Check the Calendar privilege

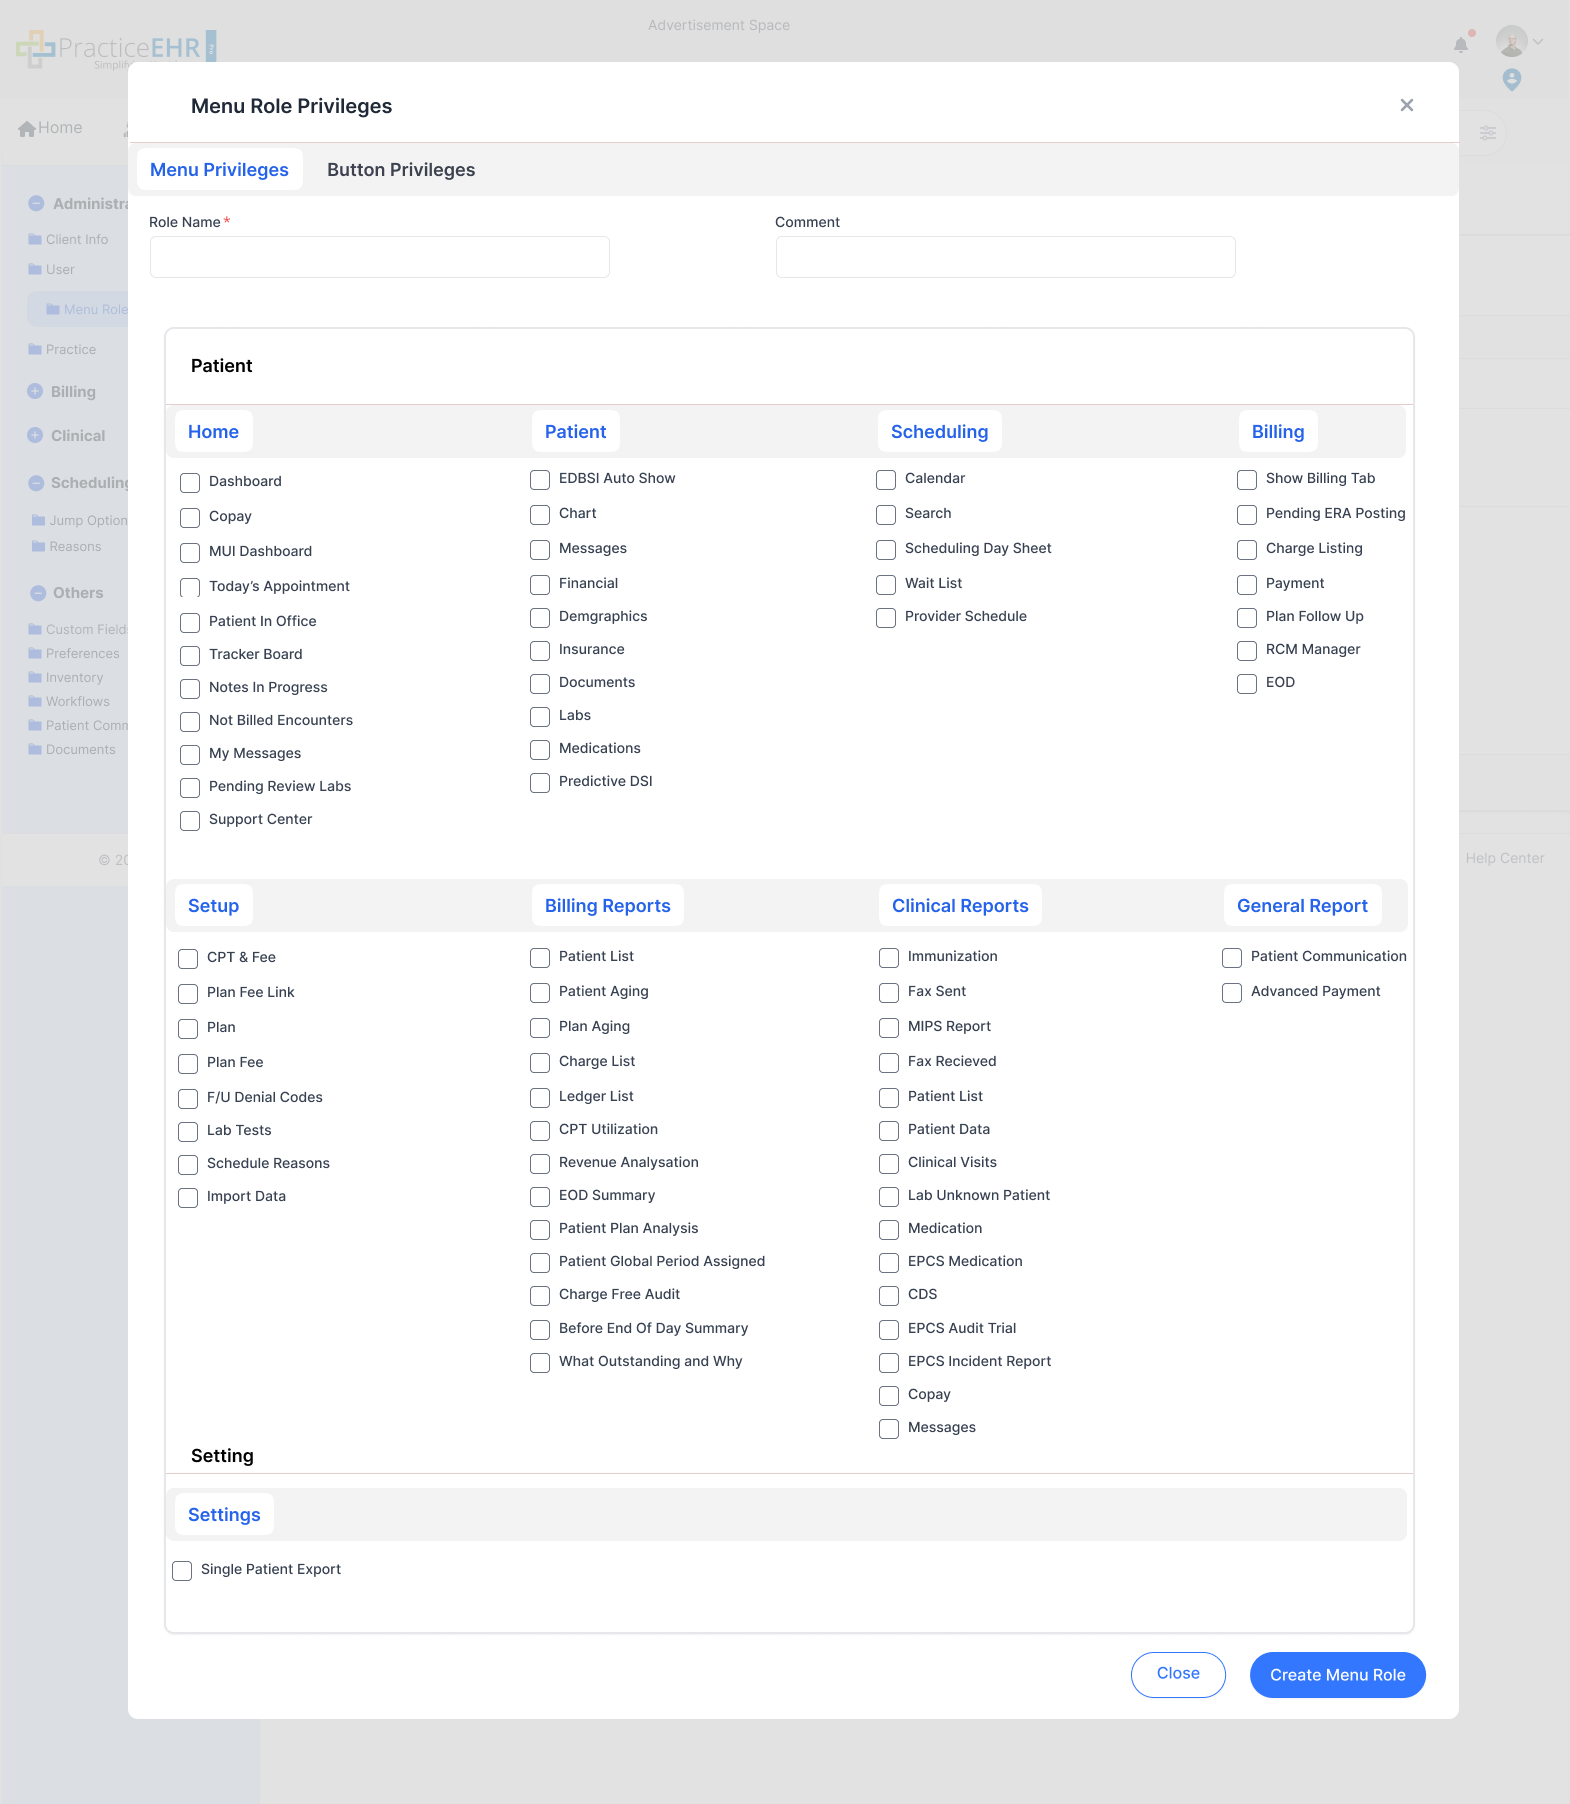(886, 480)
